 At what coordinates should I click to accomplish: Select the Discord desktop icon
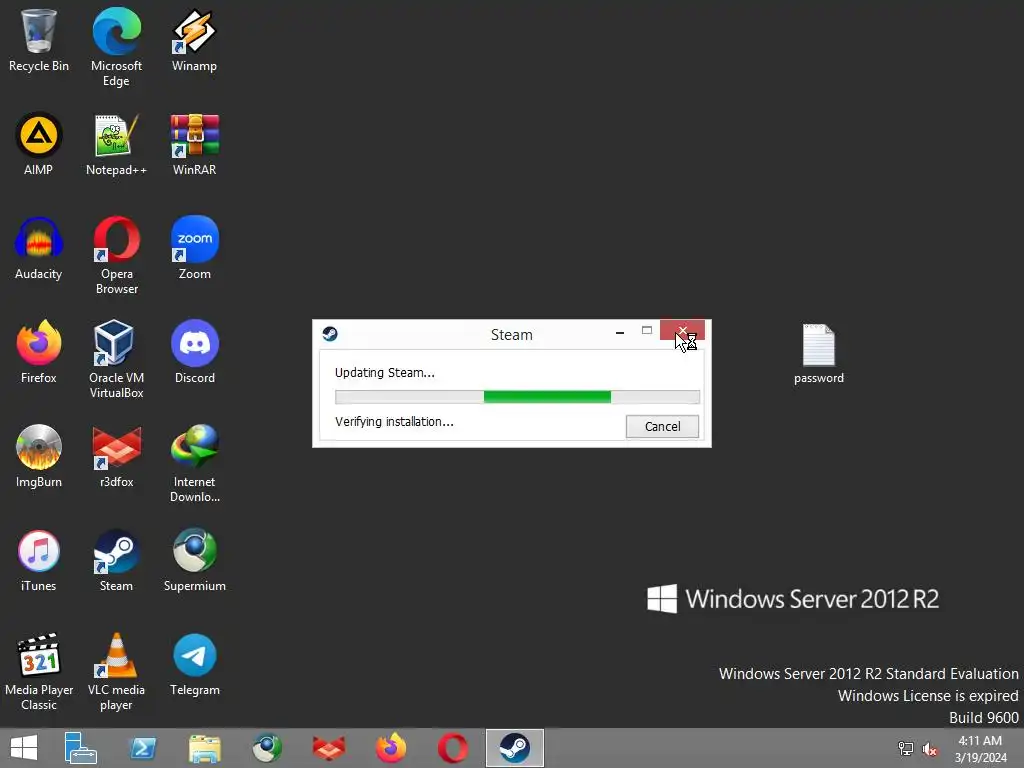pos(194,353)
